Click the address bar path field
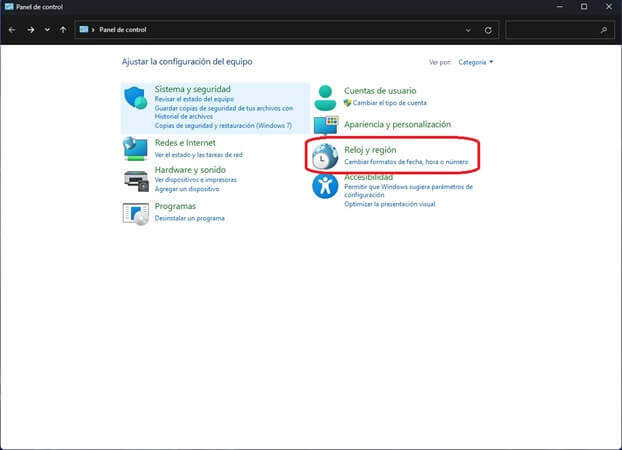The width and height of the screenshot is (622, 450). pos(286,30)
